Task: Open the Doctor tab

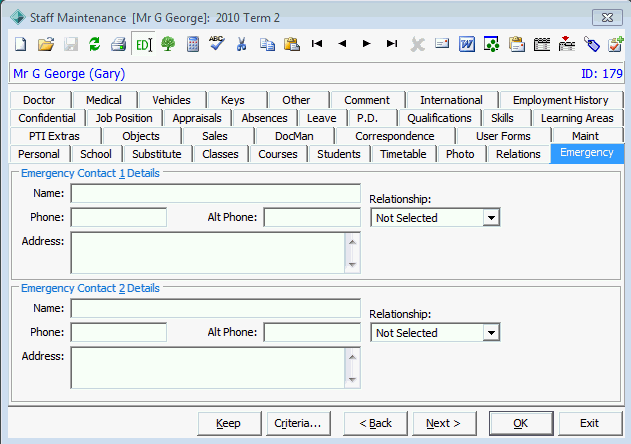Action: pos(39,100)
